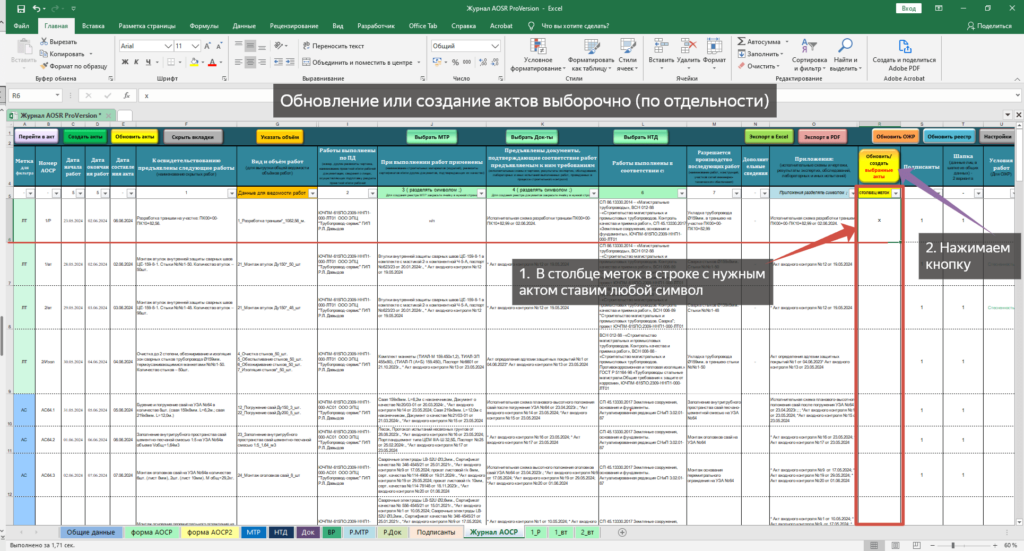Open the number format Общий dropdown
The width and height of the screenshot is (1024, 551).
click(x=495, y=46)
